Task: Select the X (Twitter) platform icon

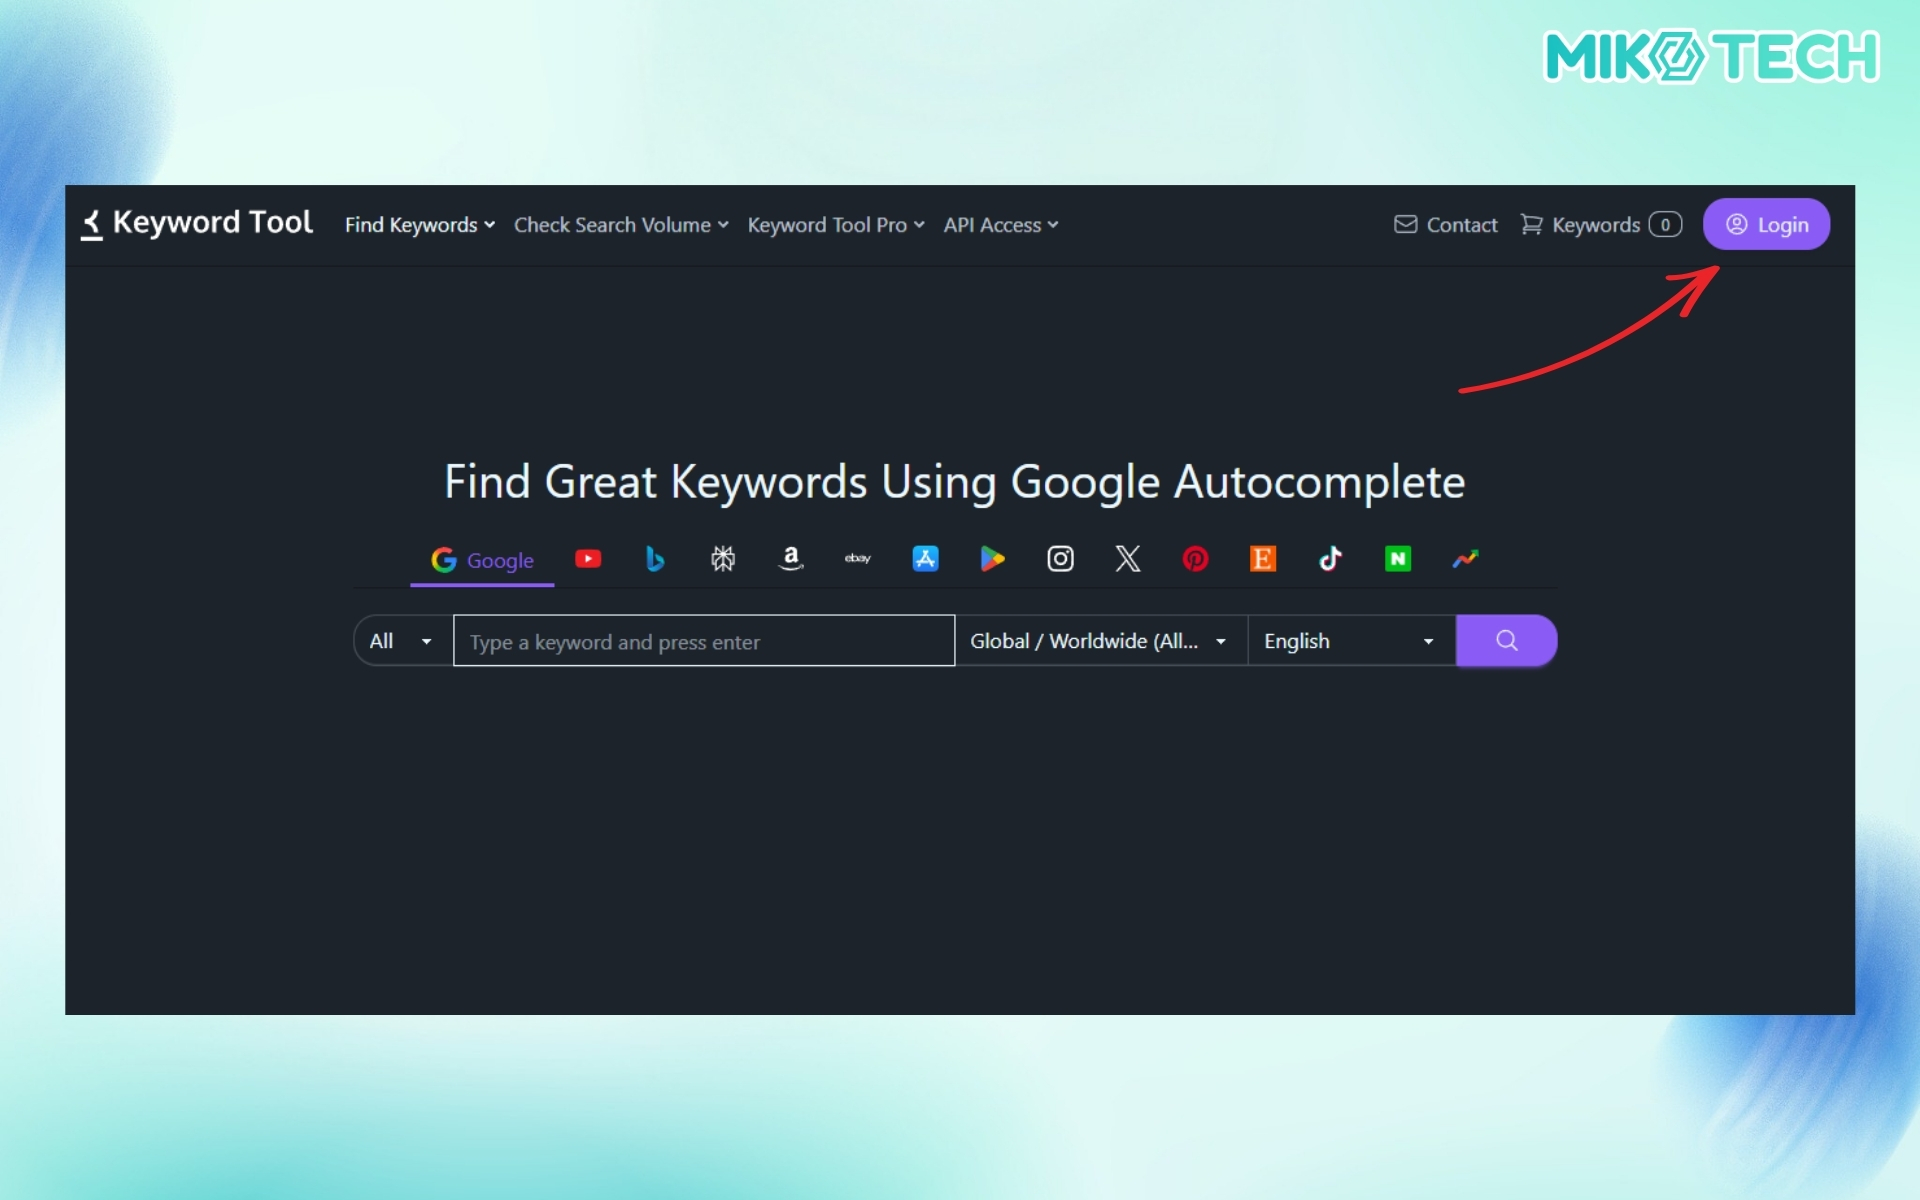Action: (1128, 559)
